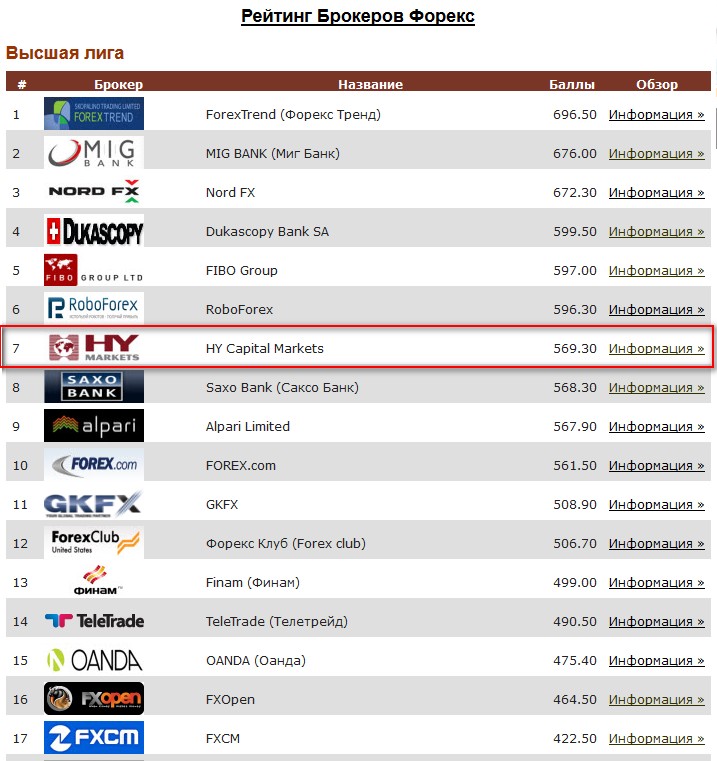Click the Alpari Limited name
Image resolution: width=717 pixels, height=761 pixels.
pyautogui.click(x=248, y=427)
